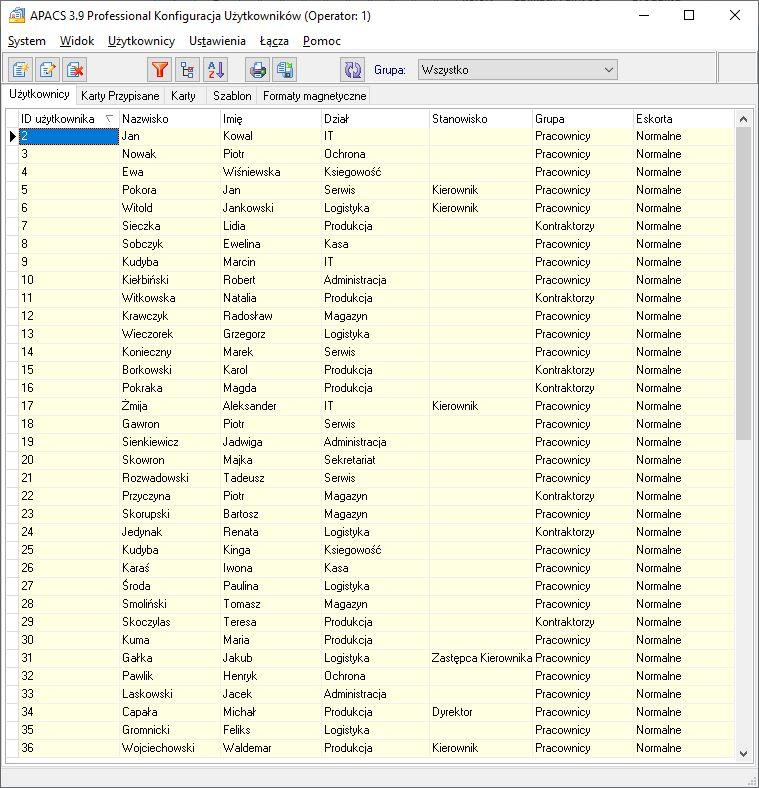Switch to the Karty tab
This screenshot has width=759, height=788.
coord(183,95)
